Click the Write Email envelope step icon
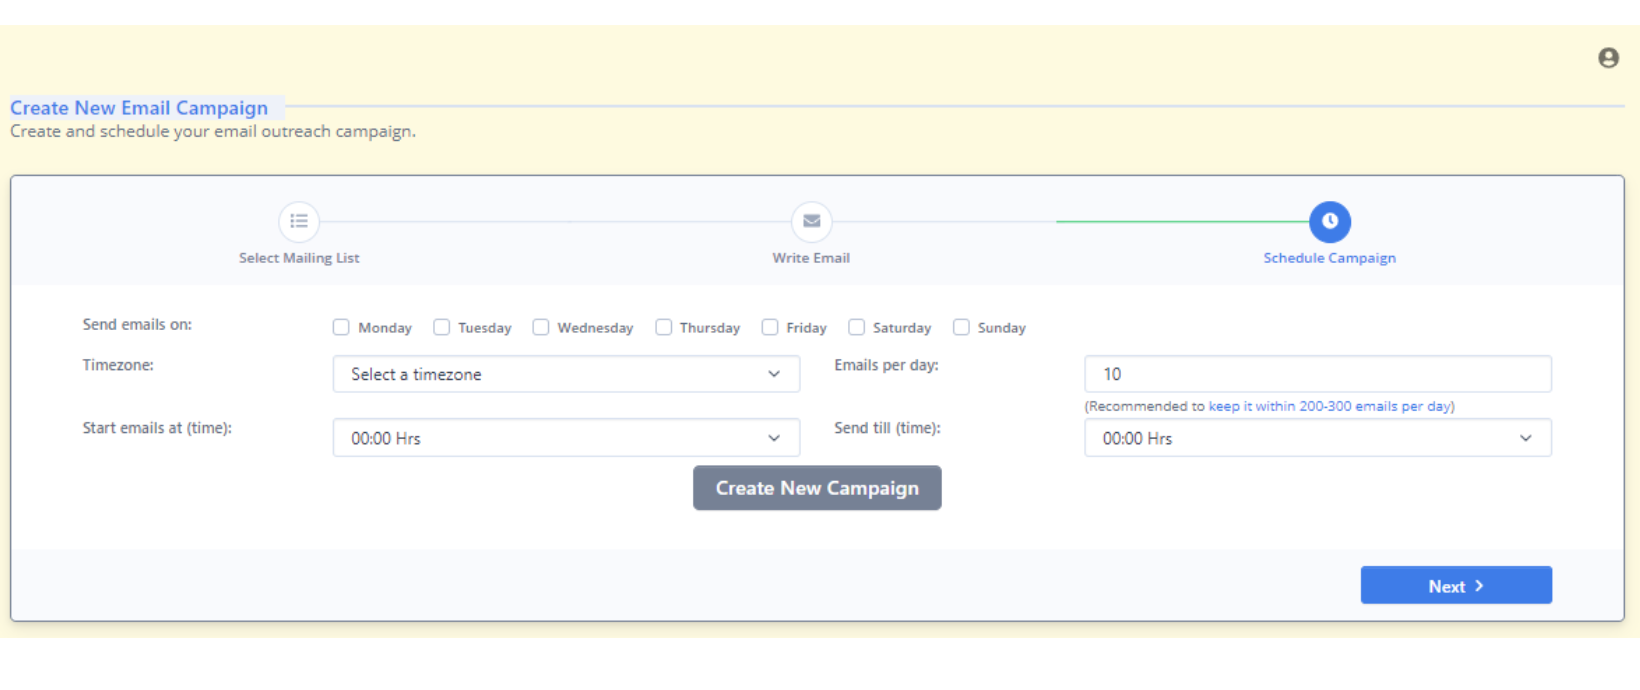The width and height of the screenshot is (1640, 690). pos(811,221)
